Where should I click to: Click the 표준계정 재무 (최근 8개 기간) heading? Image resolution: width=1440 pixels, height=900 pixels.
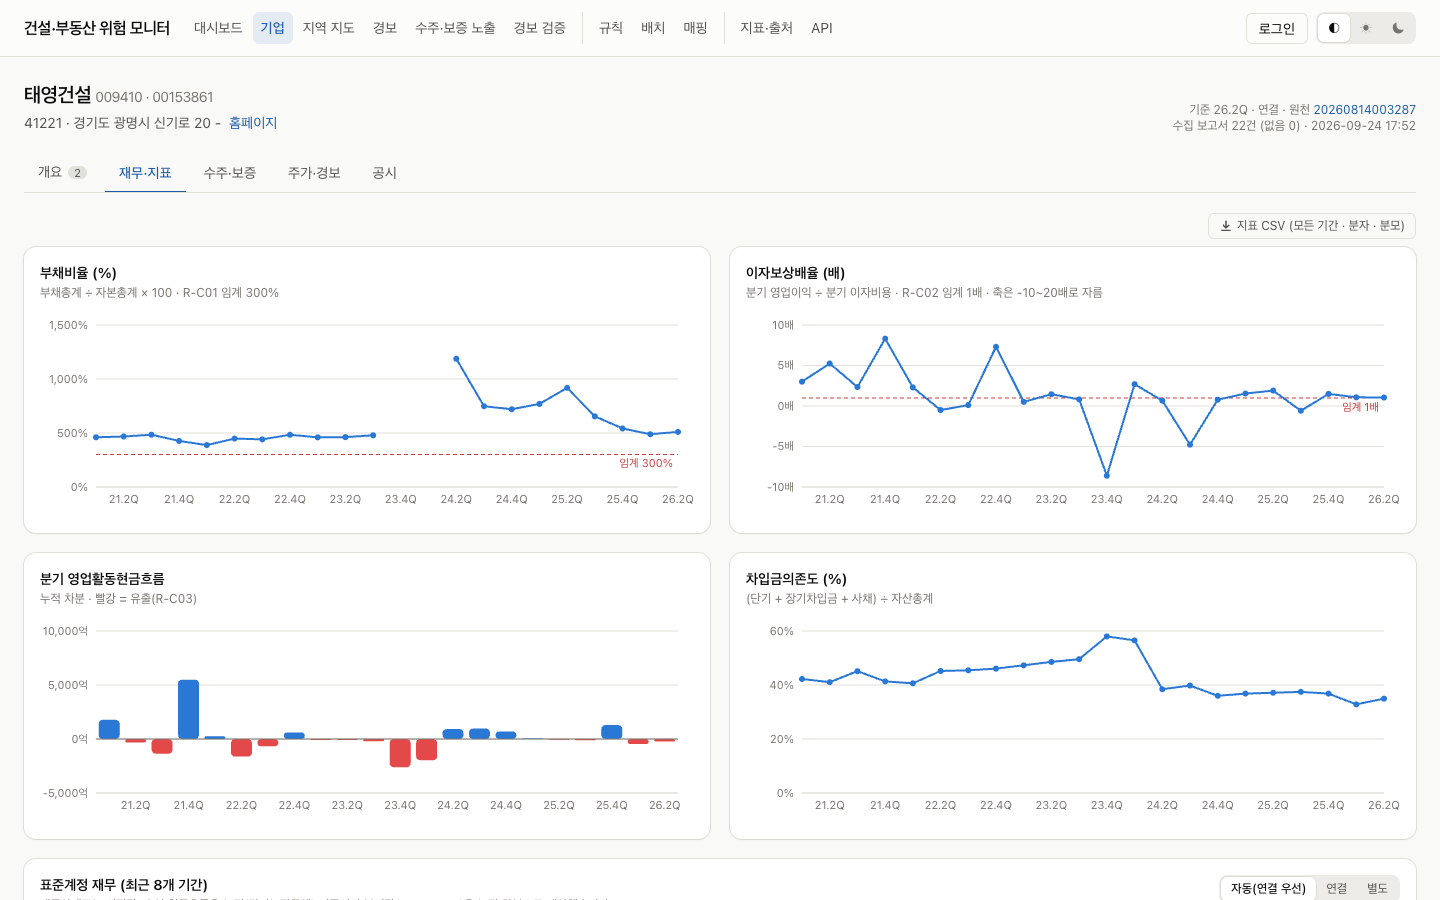pos(124,885)
